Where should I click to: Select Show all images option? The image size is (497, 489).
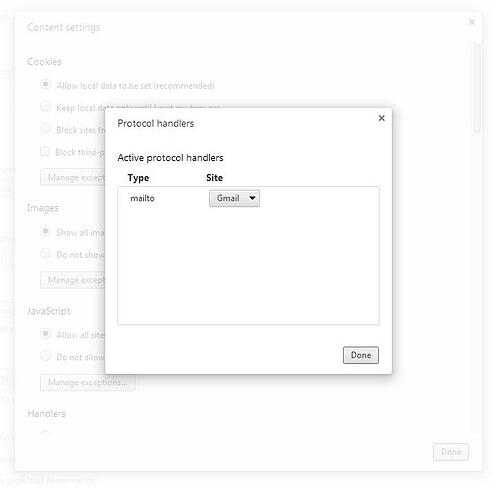[45, 231]
